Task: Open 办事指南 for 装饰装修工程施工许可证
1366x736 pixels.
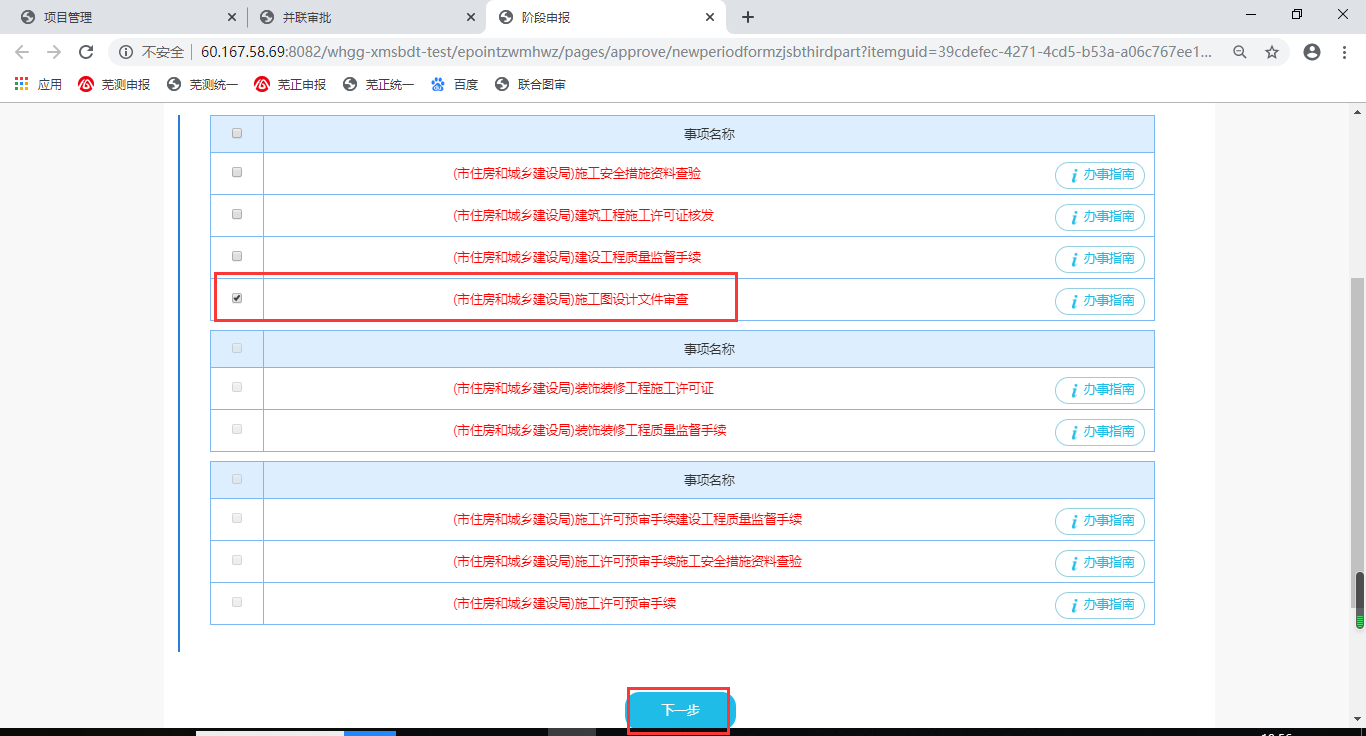Action: pyautogui.click(x=1100, y=390)
